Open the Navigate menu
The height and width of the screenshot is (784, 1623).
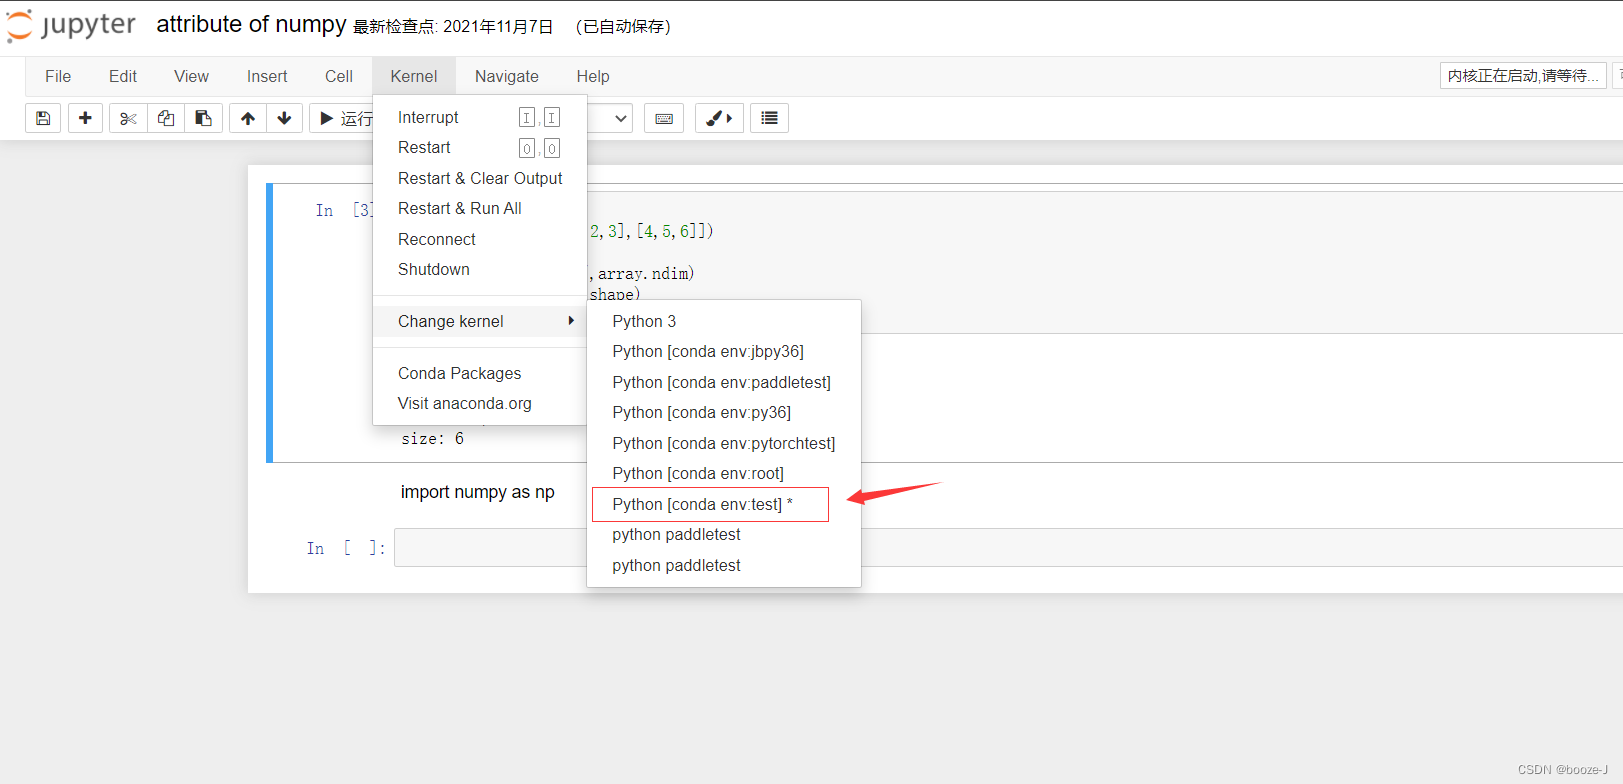(507, 76)
